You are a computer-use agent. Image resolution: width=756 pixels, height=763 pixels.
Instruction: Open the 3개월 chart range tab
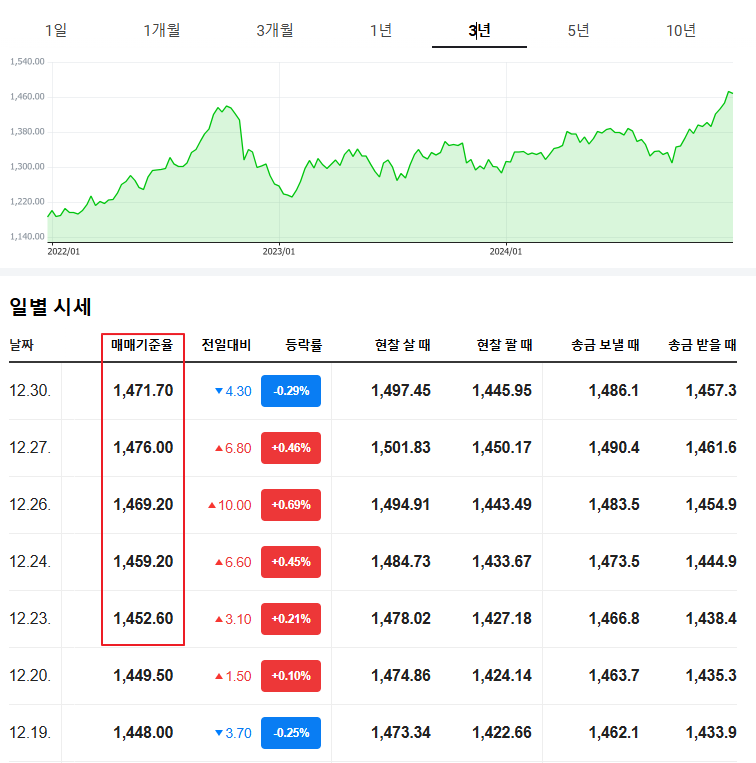(274, 30)
